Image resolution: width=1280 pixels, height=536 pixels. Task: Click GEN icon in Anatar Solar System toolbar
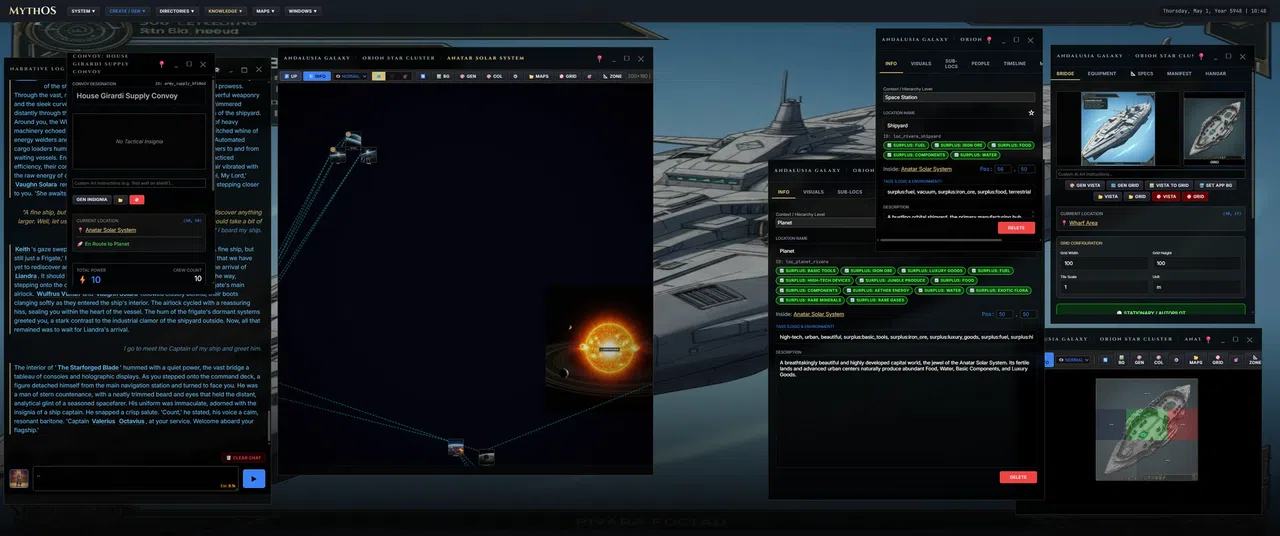click(467, 76)
